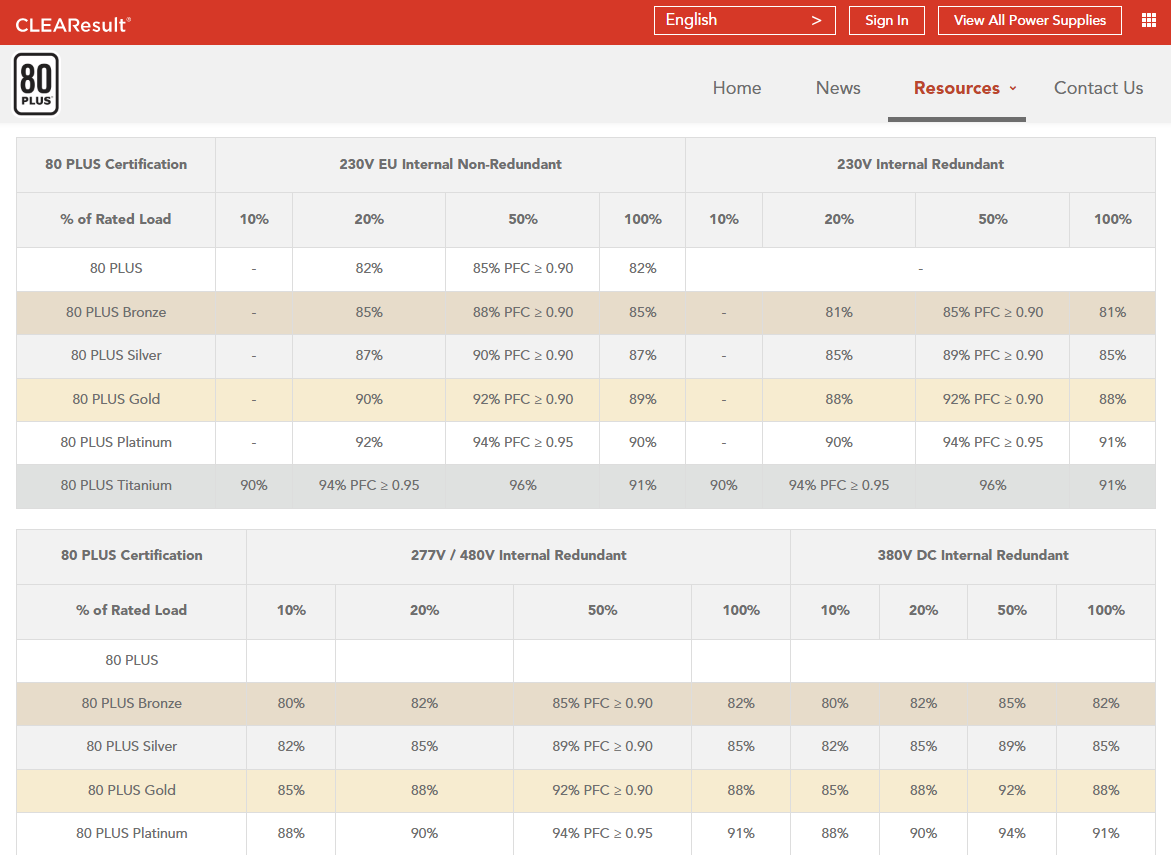Image resolution: width=1171 pixels, height=855 pixels.
Task: Navigate to Contact Us
Action: [1098, 88]
